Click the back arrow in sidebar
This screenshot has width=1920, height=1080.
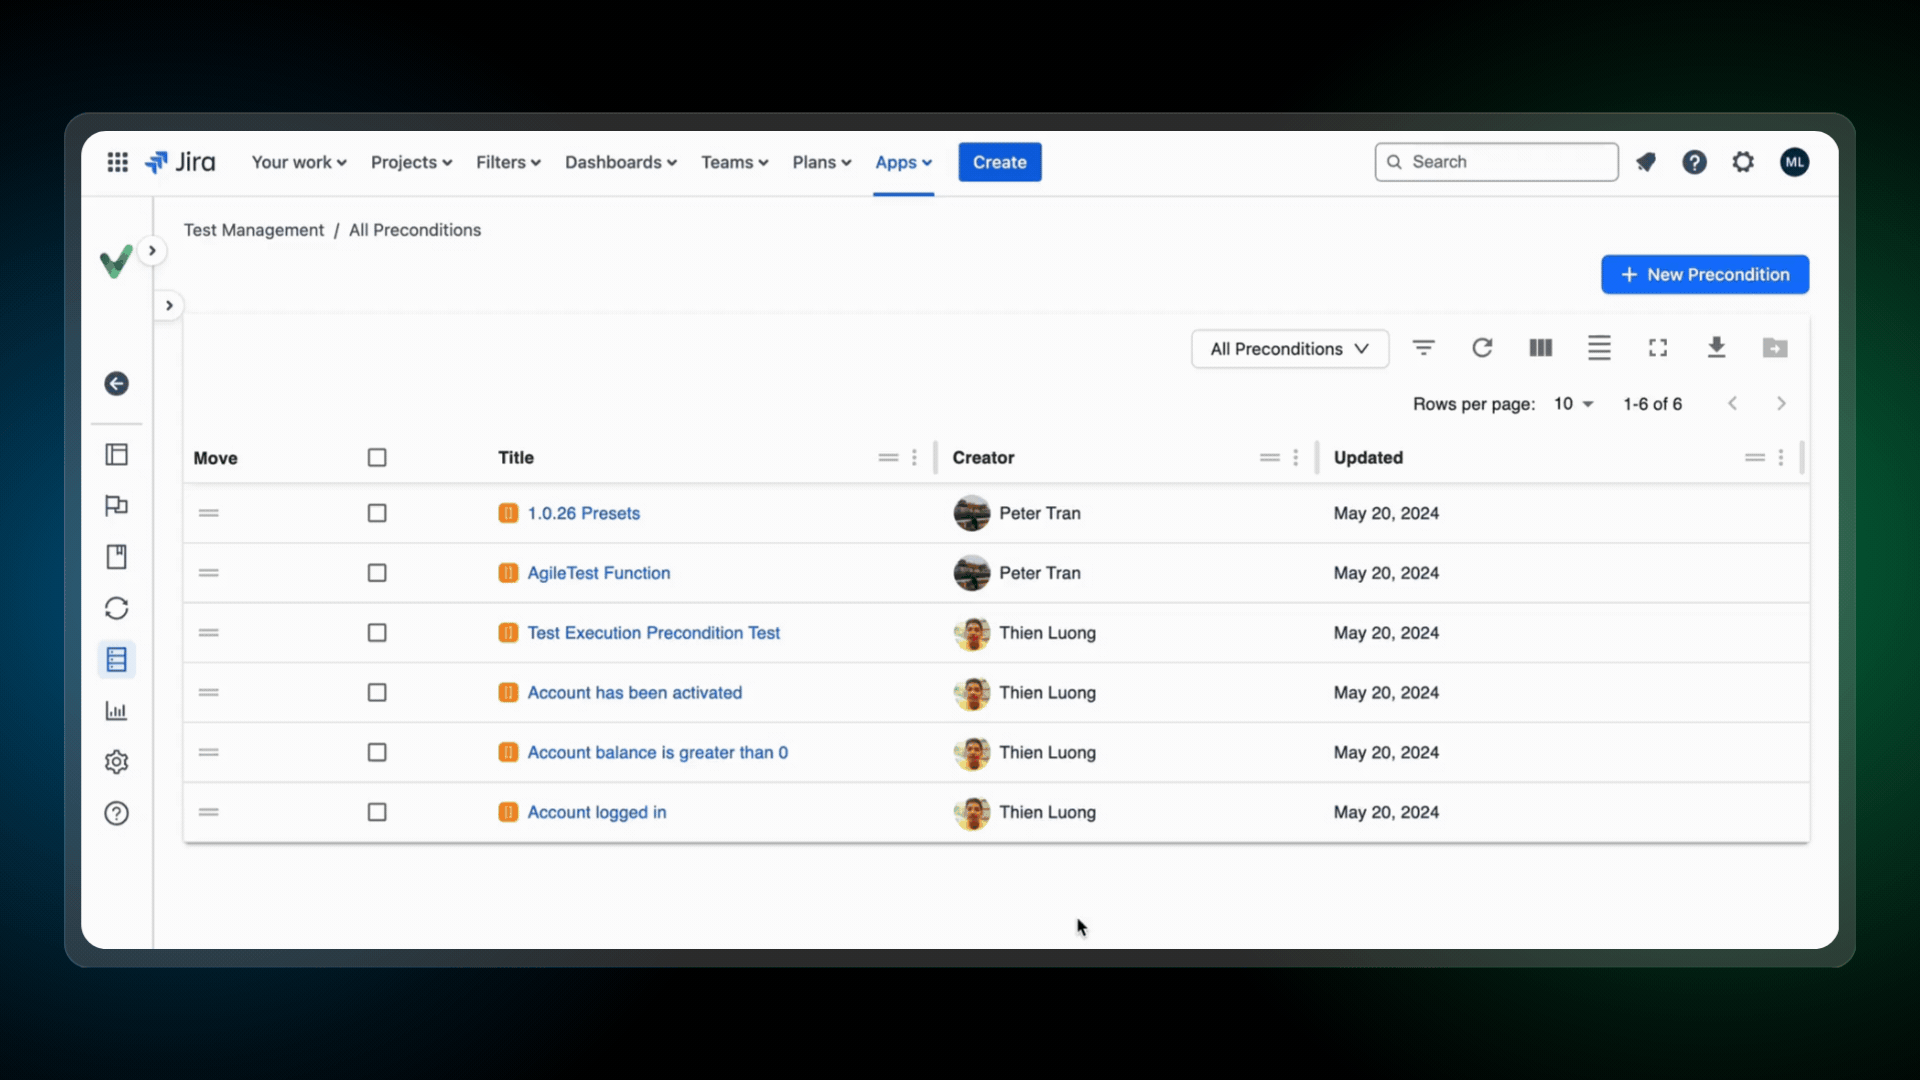coord(116,384)
